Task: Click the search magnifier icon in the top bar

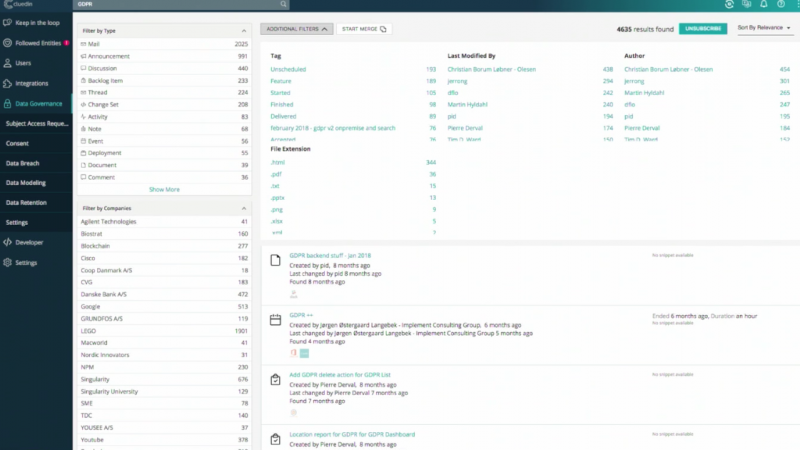Action: pyautogui.click(x=283, y=4)
